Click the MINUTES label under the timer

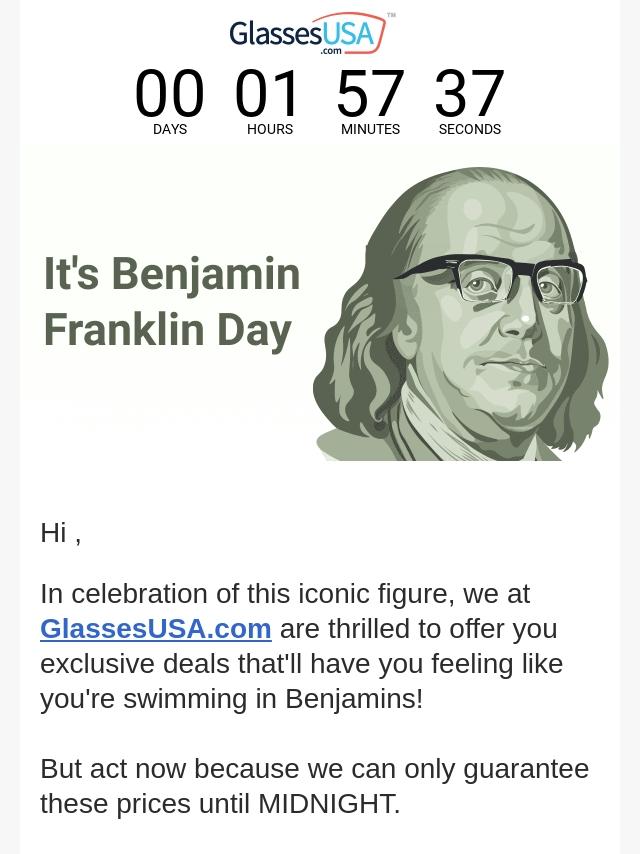pos(370,129)
